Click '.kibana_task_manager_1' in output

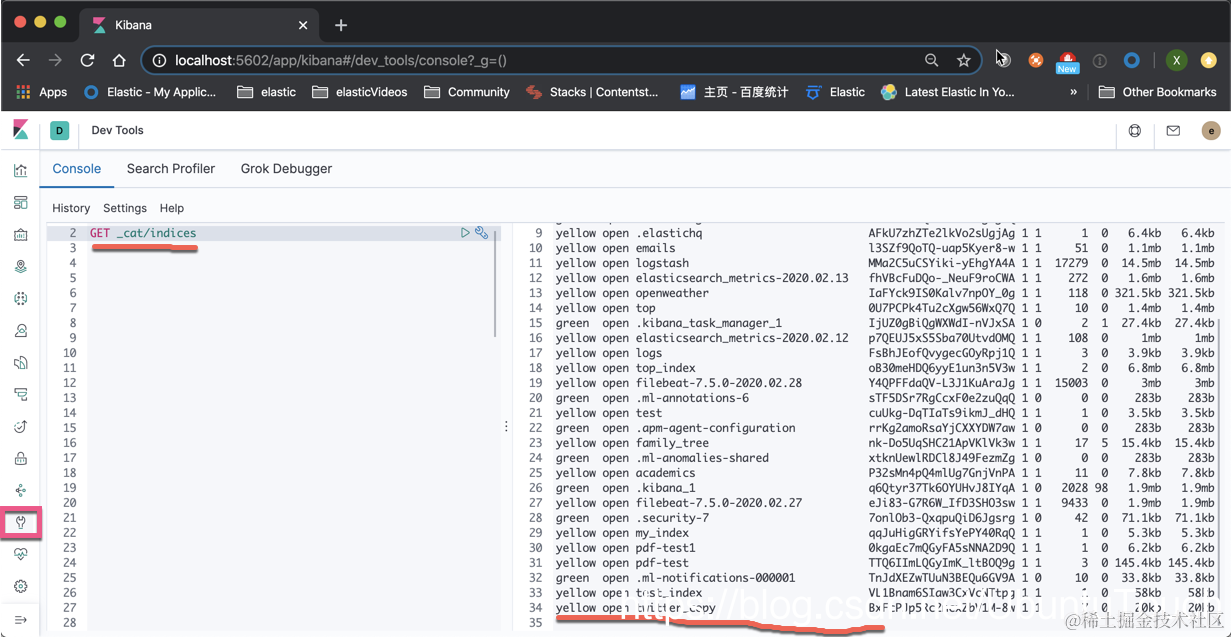708,323
